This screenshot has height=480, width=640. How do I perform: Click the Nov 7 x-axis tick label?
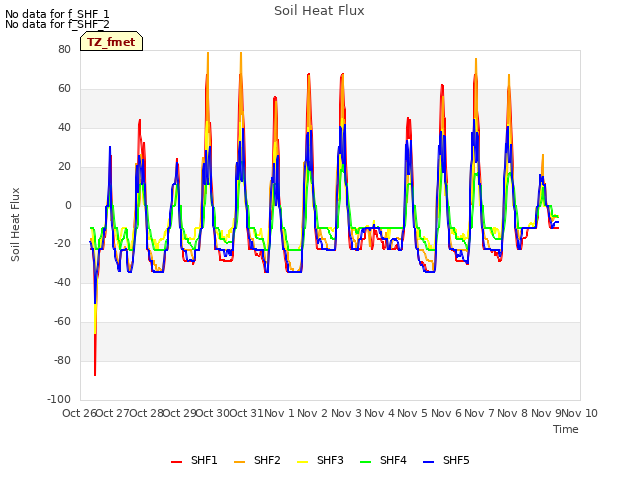(x=480, y=413)
